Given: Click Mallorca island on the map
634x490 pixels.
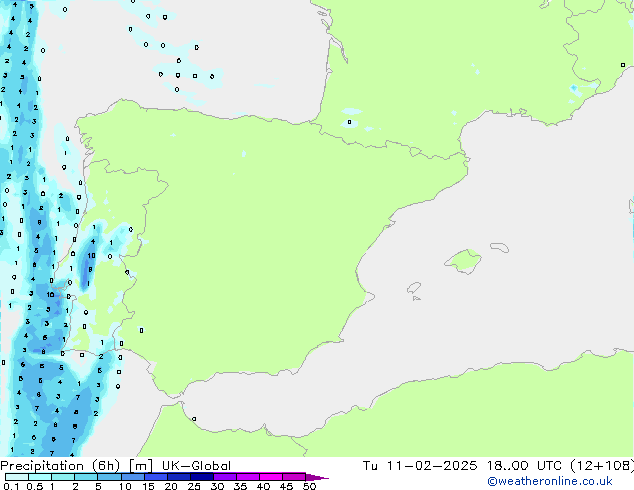Looking at the screenshot, I should [x=464, y=261].
